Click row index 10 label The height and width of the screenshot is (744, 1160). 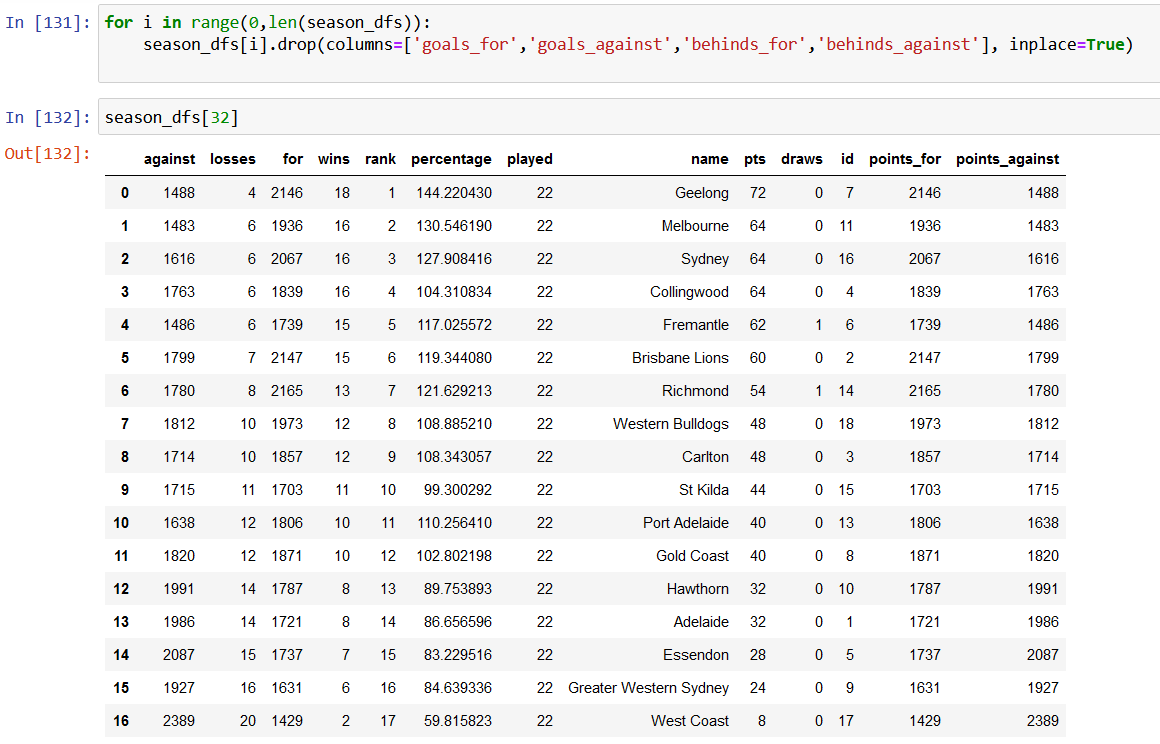pyautogui.click(x=121, y=523)
